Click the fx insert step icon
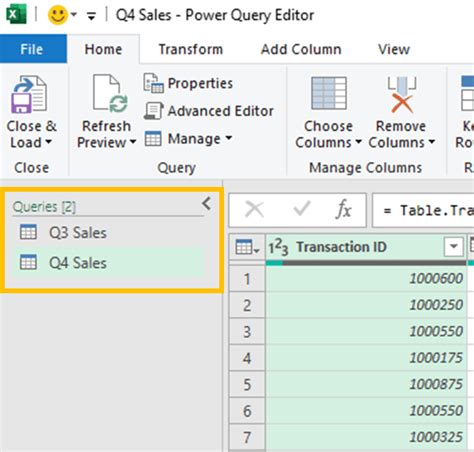474x452 pixels. pyautogui.click(x=343, y=210)
